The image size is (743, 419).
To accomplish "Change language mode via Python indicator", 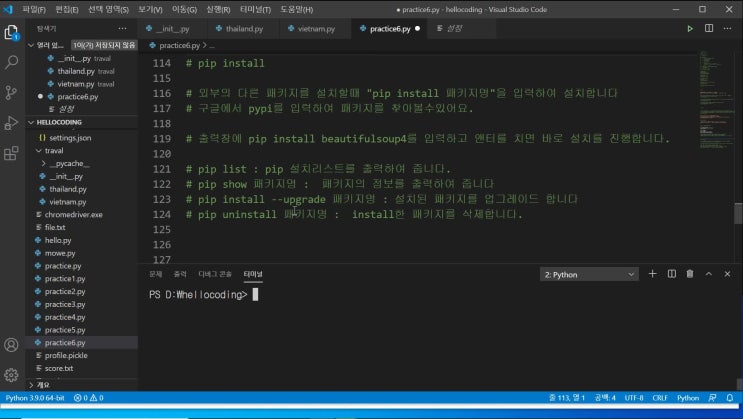I will coord(688,398).
